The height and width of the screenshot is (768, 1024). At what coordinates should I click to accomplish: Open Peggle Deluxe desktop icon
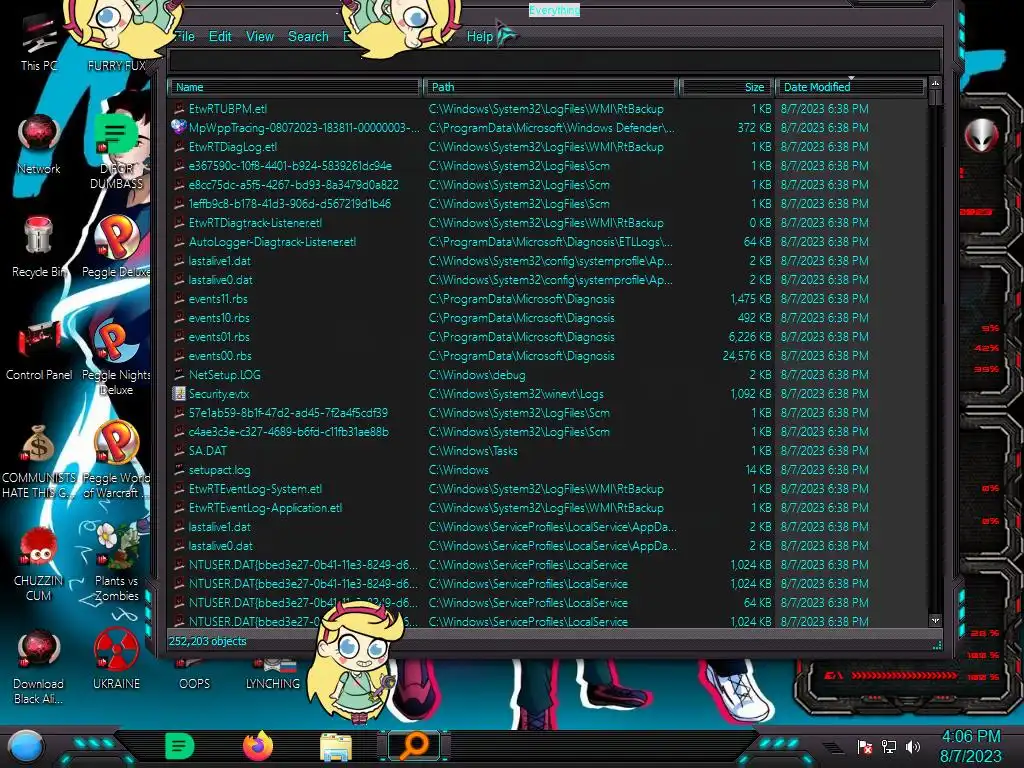click(x=116, y=247)
